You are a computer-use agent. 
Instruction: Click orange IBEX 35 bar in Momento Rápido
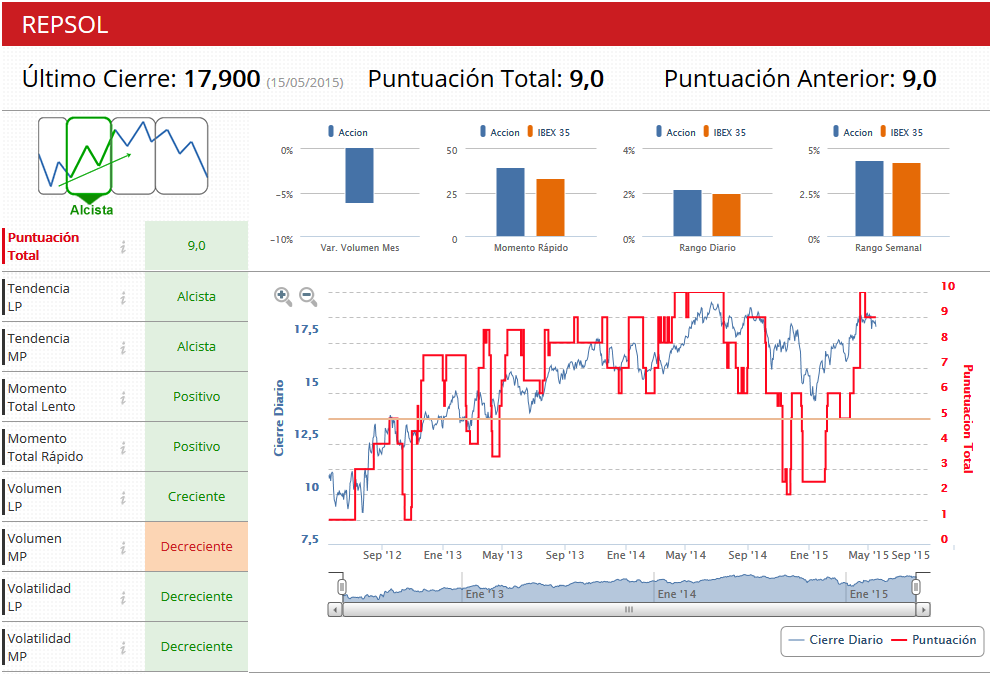tap(550, 208)
